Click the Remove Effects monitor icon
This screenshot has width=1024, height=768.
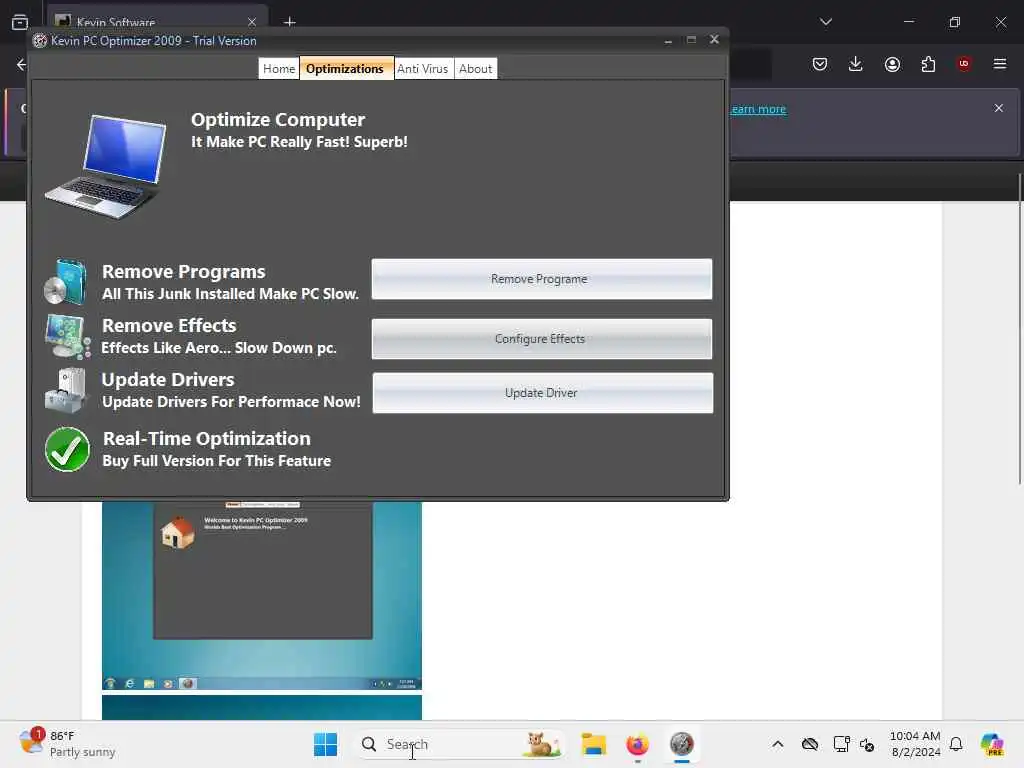[67, 336]
